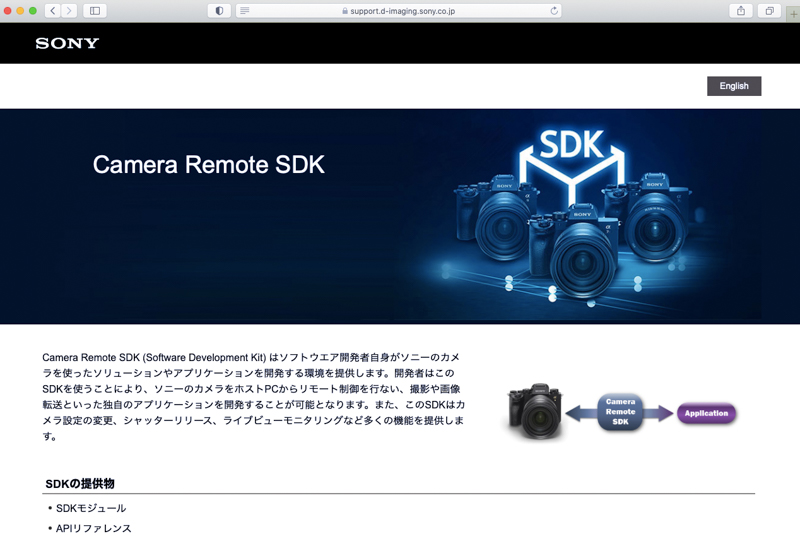Click the lock icon in the address bar

[x=345, y=11]
